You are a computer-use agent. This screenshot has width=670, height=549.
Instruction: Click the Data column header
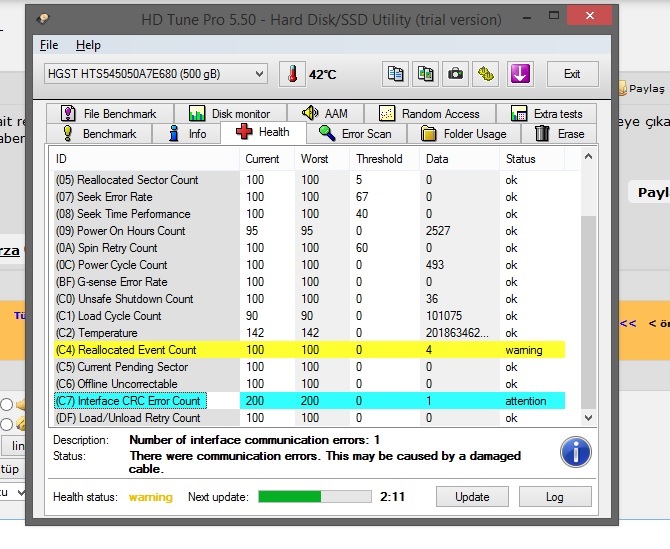[x=460, y=159]
